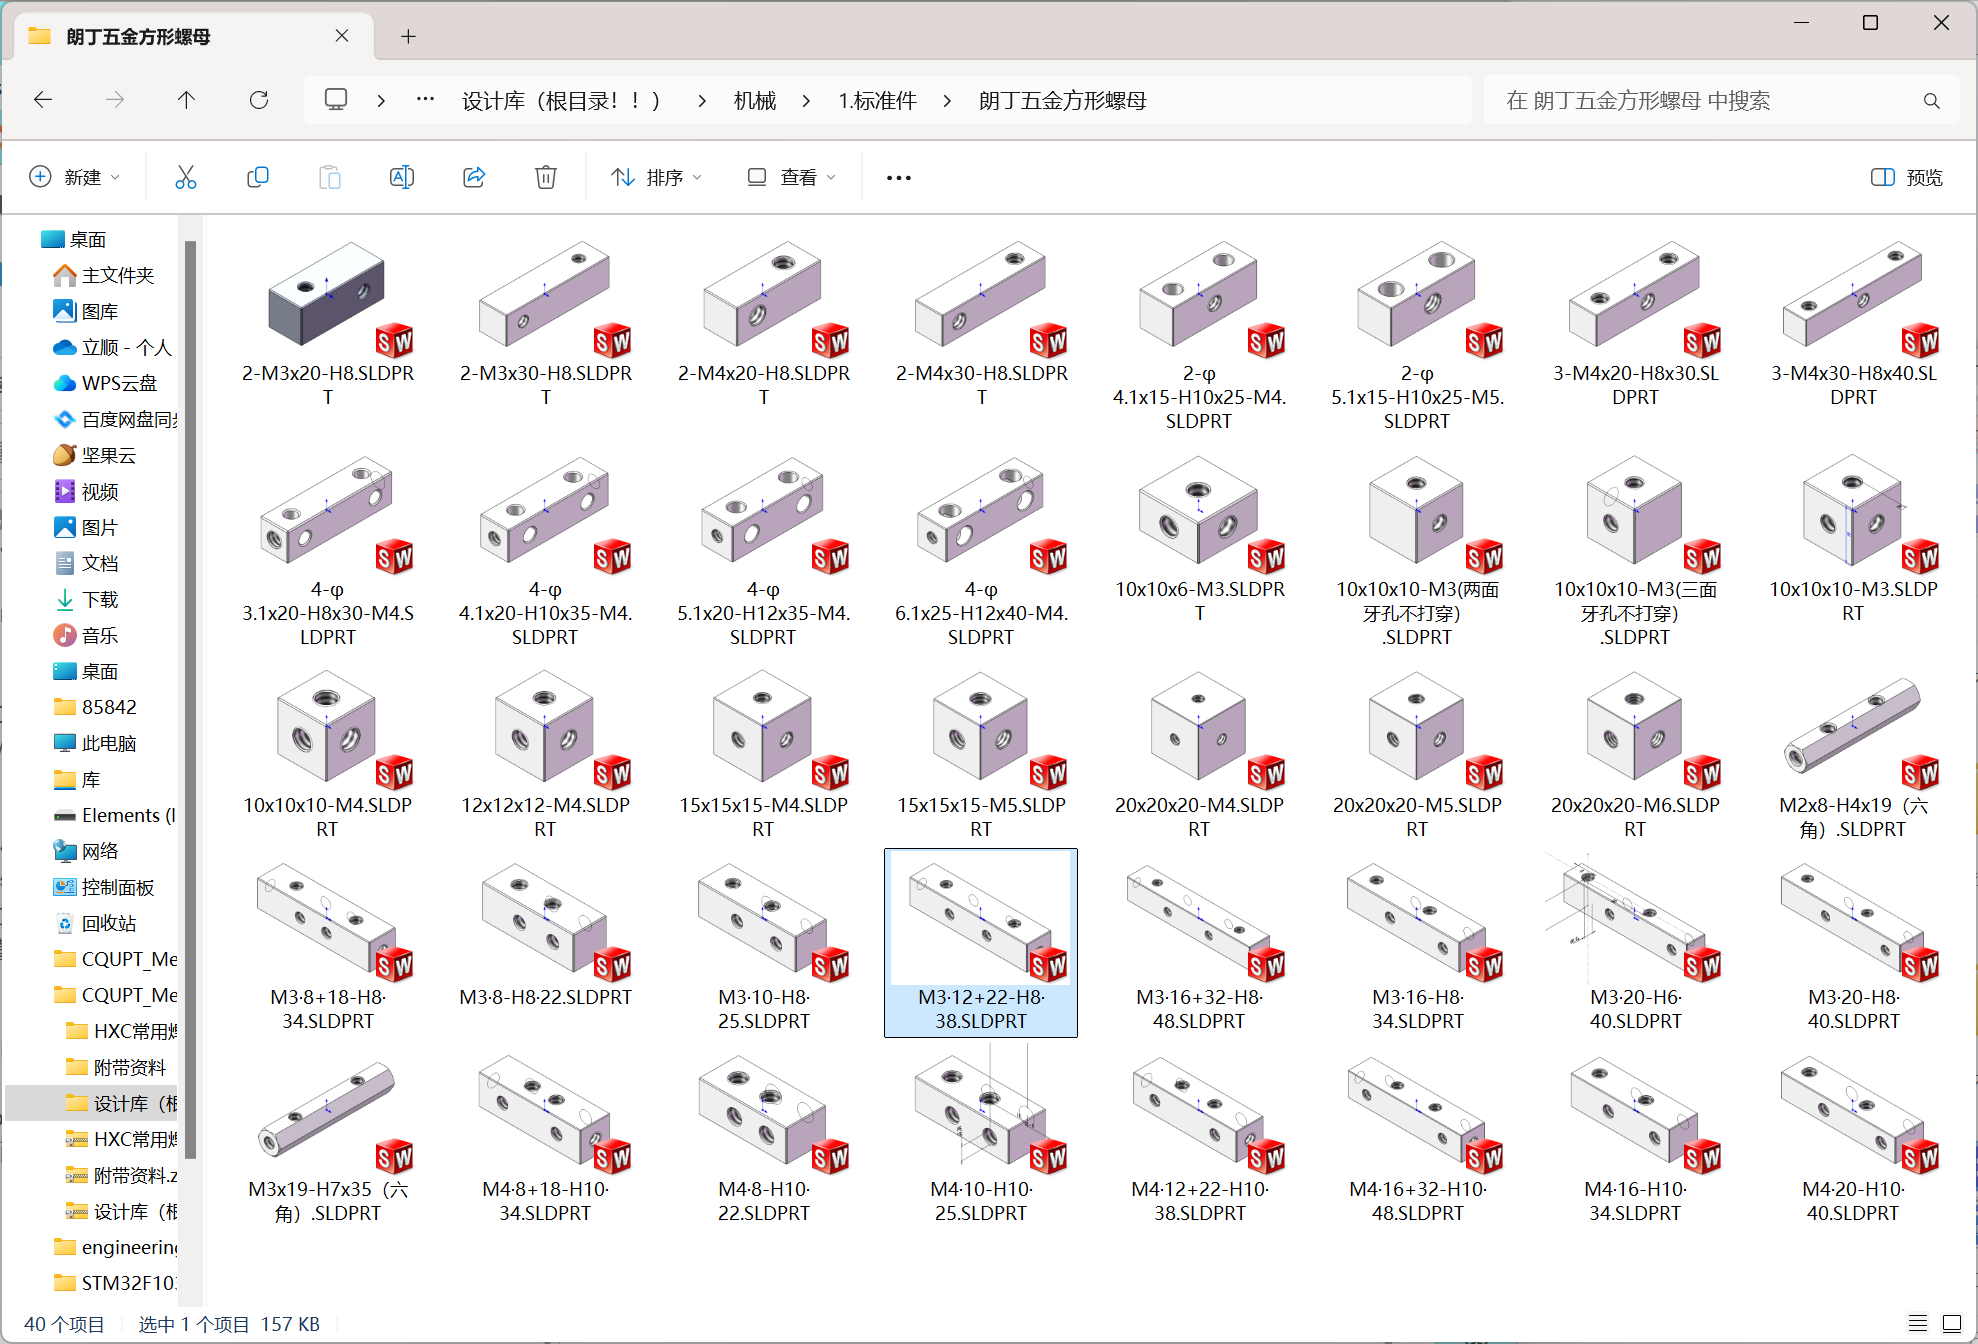This screenshot has width=1978, height=1344.
Task: Click the Share icon
Action: pyautogui.click(x=474, y=177)
